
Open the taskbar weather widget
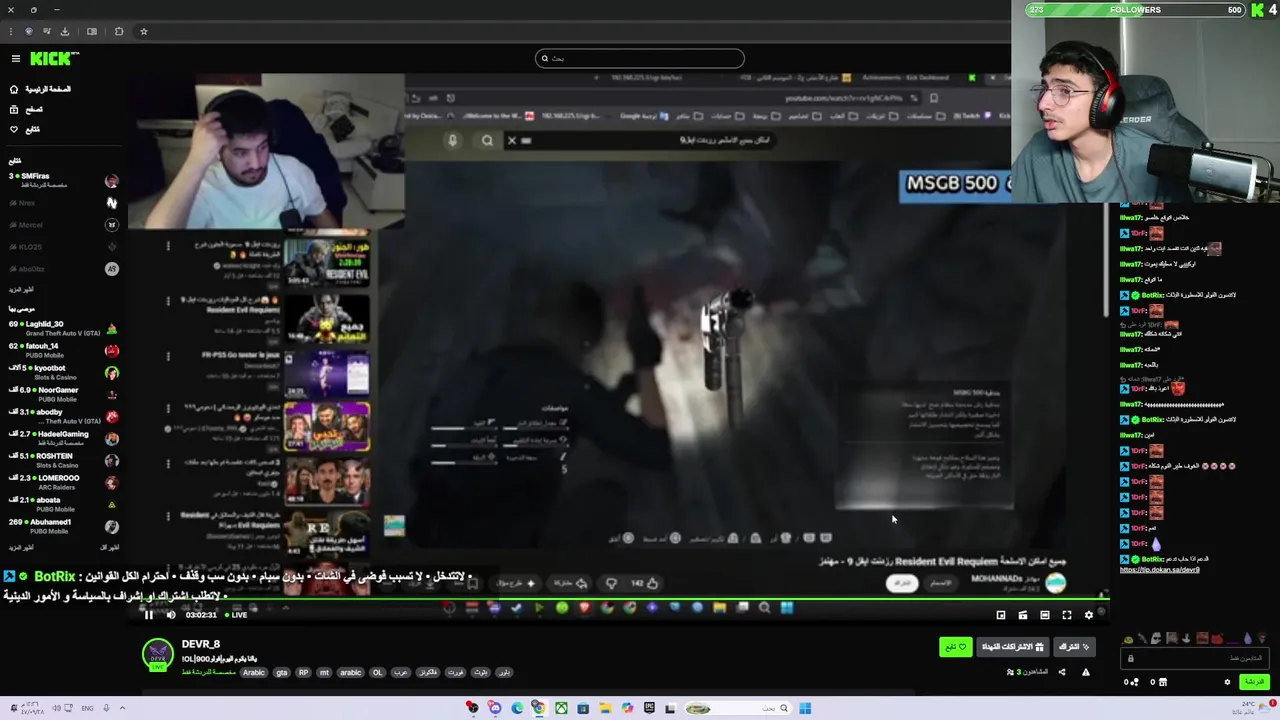[x=1256, y=708]
